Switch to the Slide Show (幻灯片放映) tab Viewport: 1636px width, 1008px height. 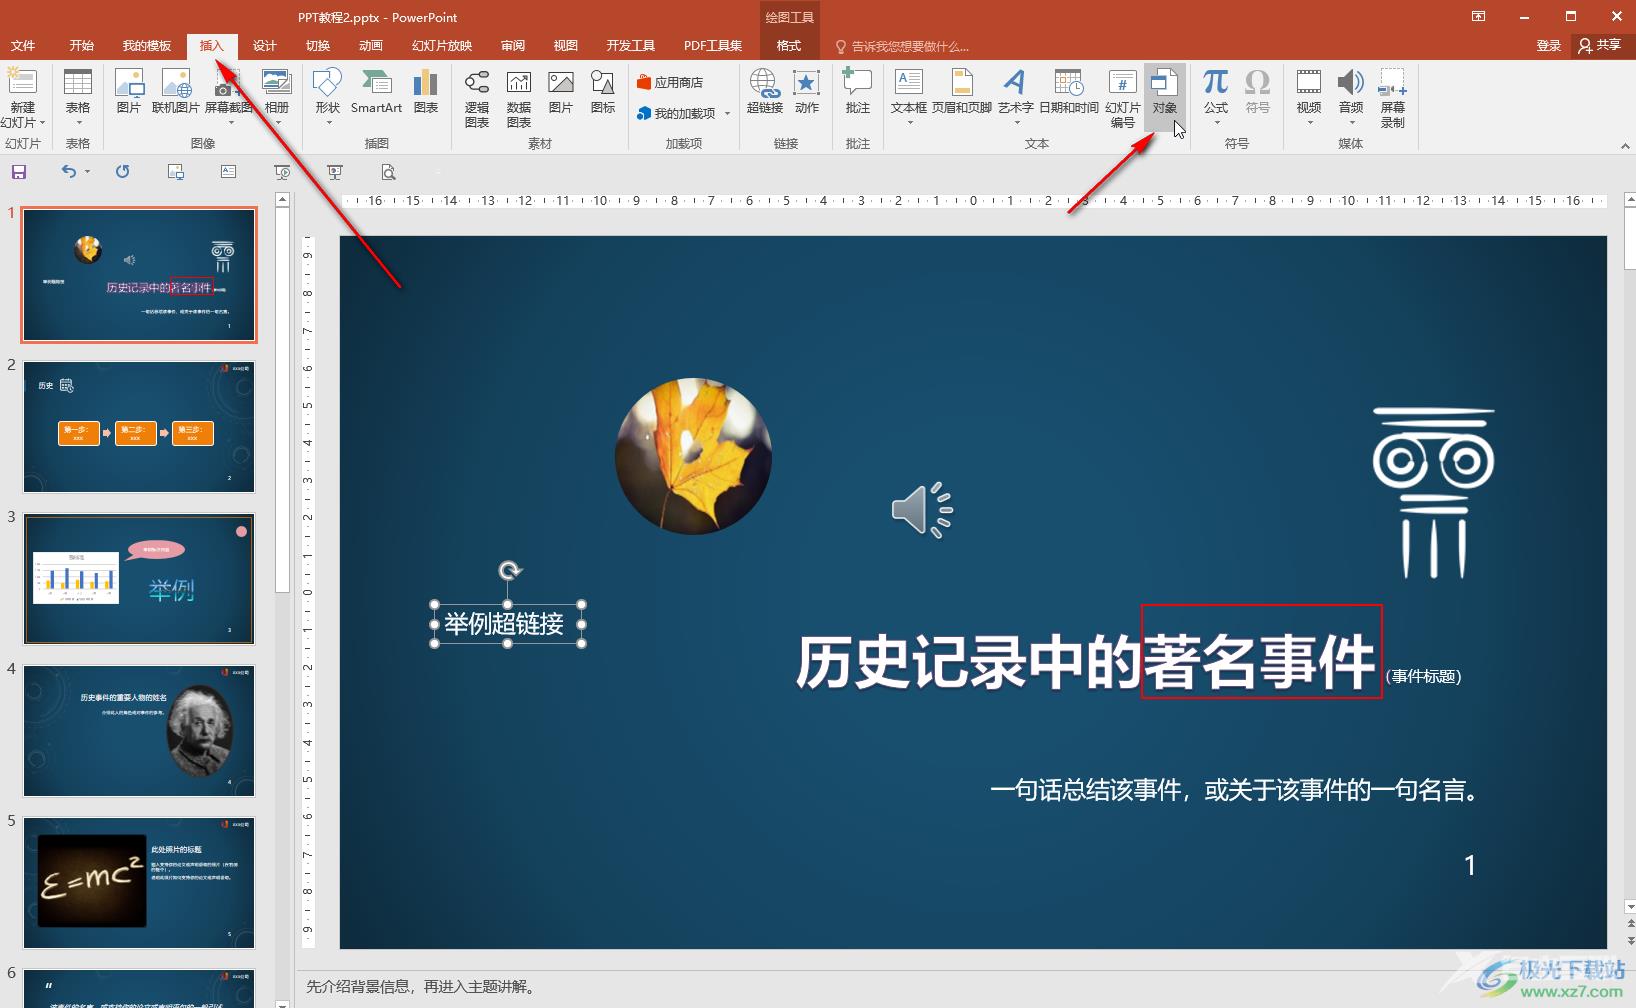[x=441, y=46]
